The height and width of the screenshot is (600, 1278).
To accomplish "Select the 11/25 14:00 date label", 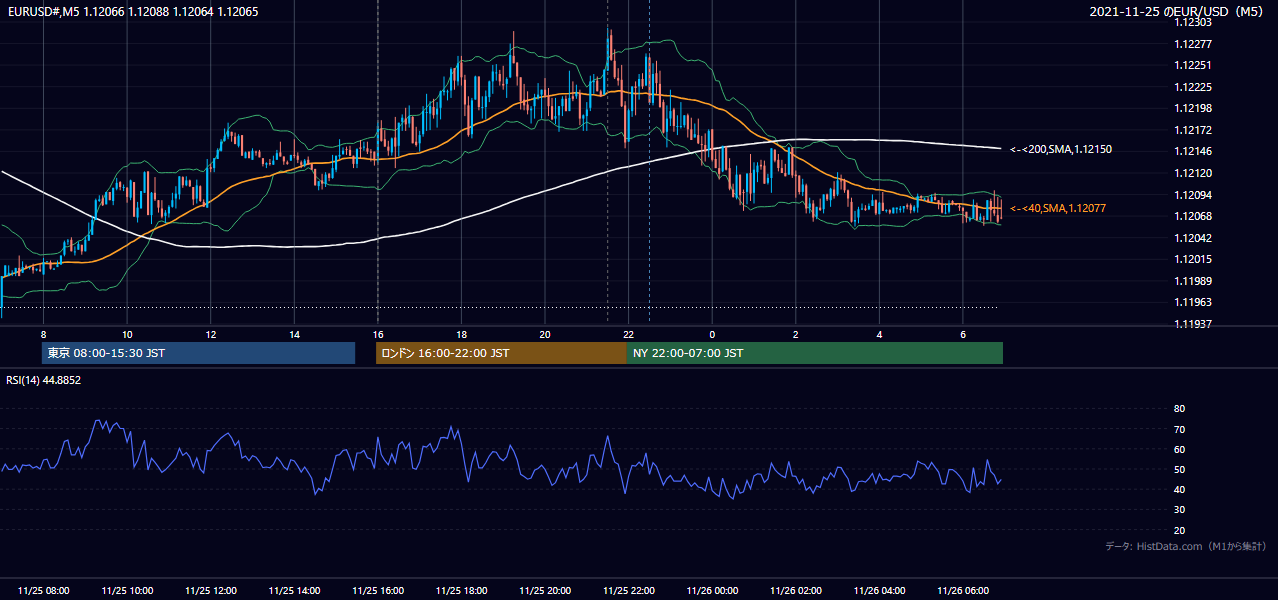I will (x=294, y=591).
